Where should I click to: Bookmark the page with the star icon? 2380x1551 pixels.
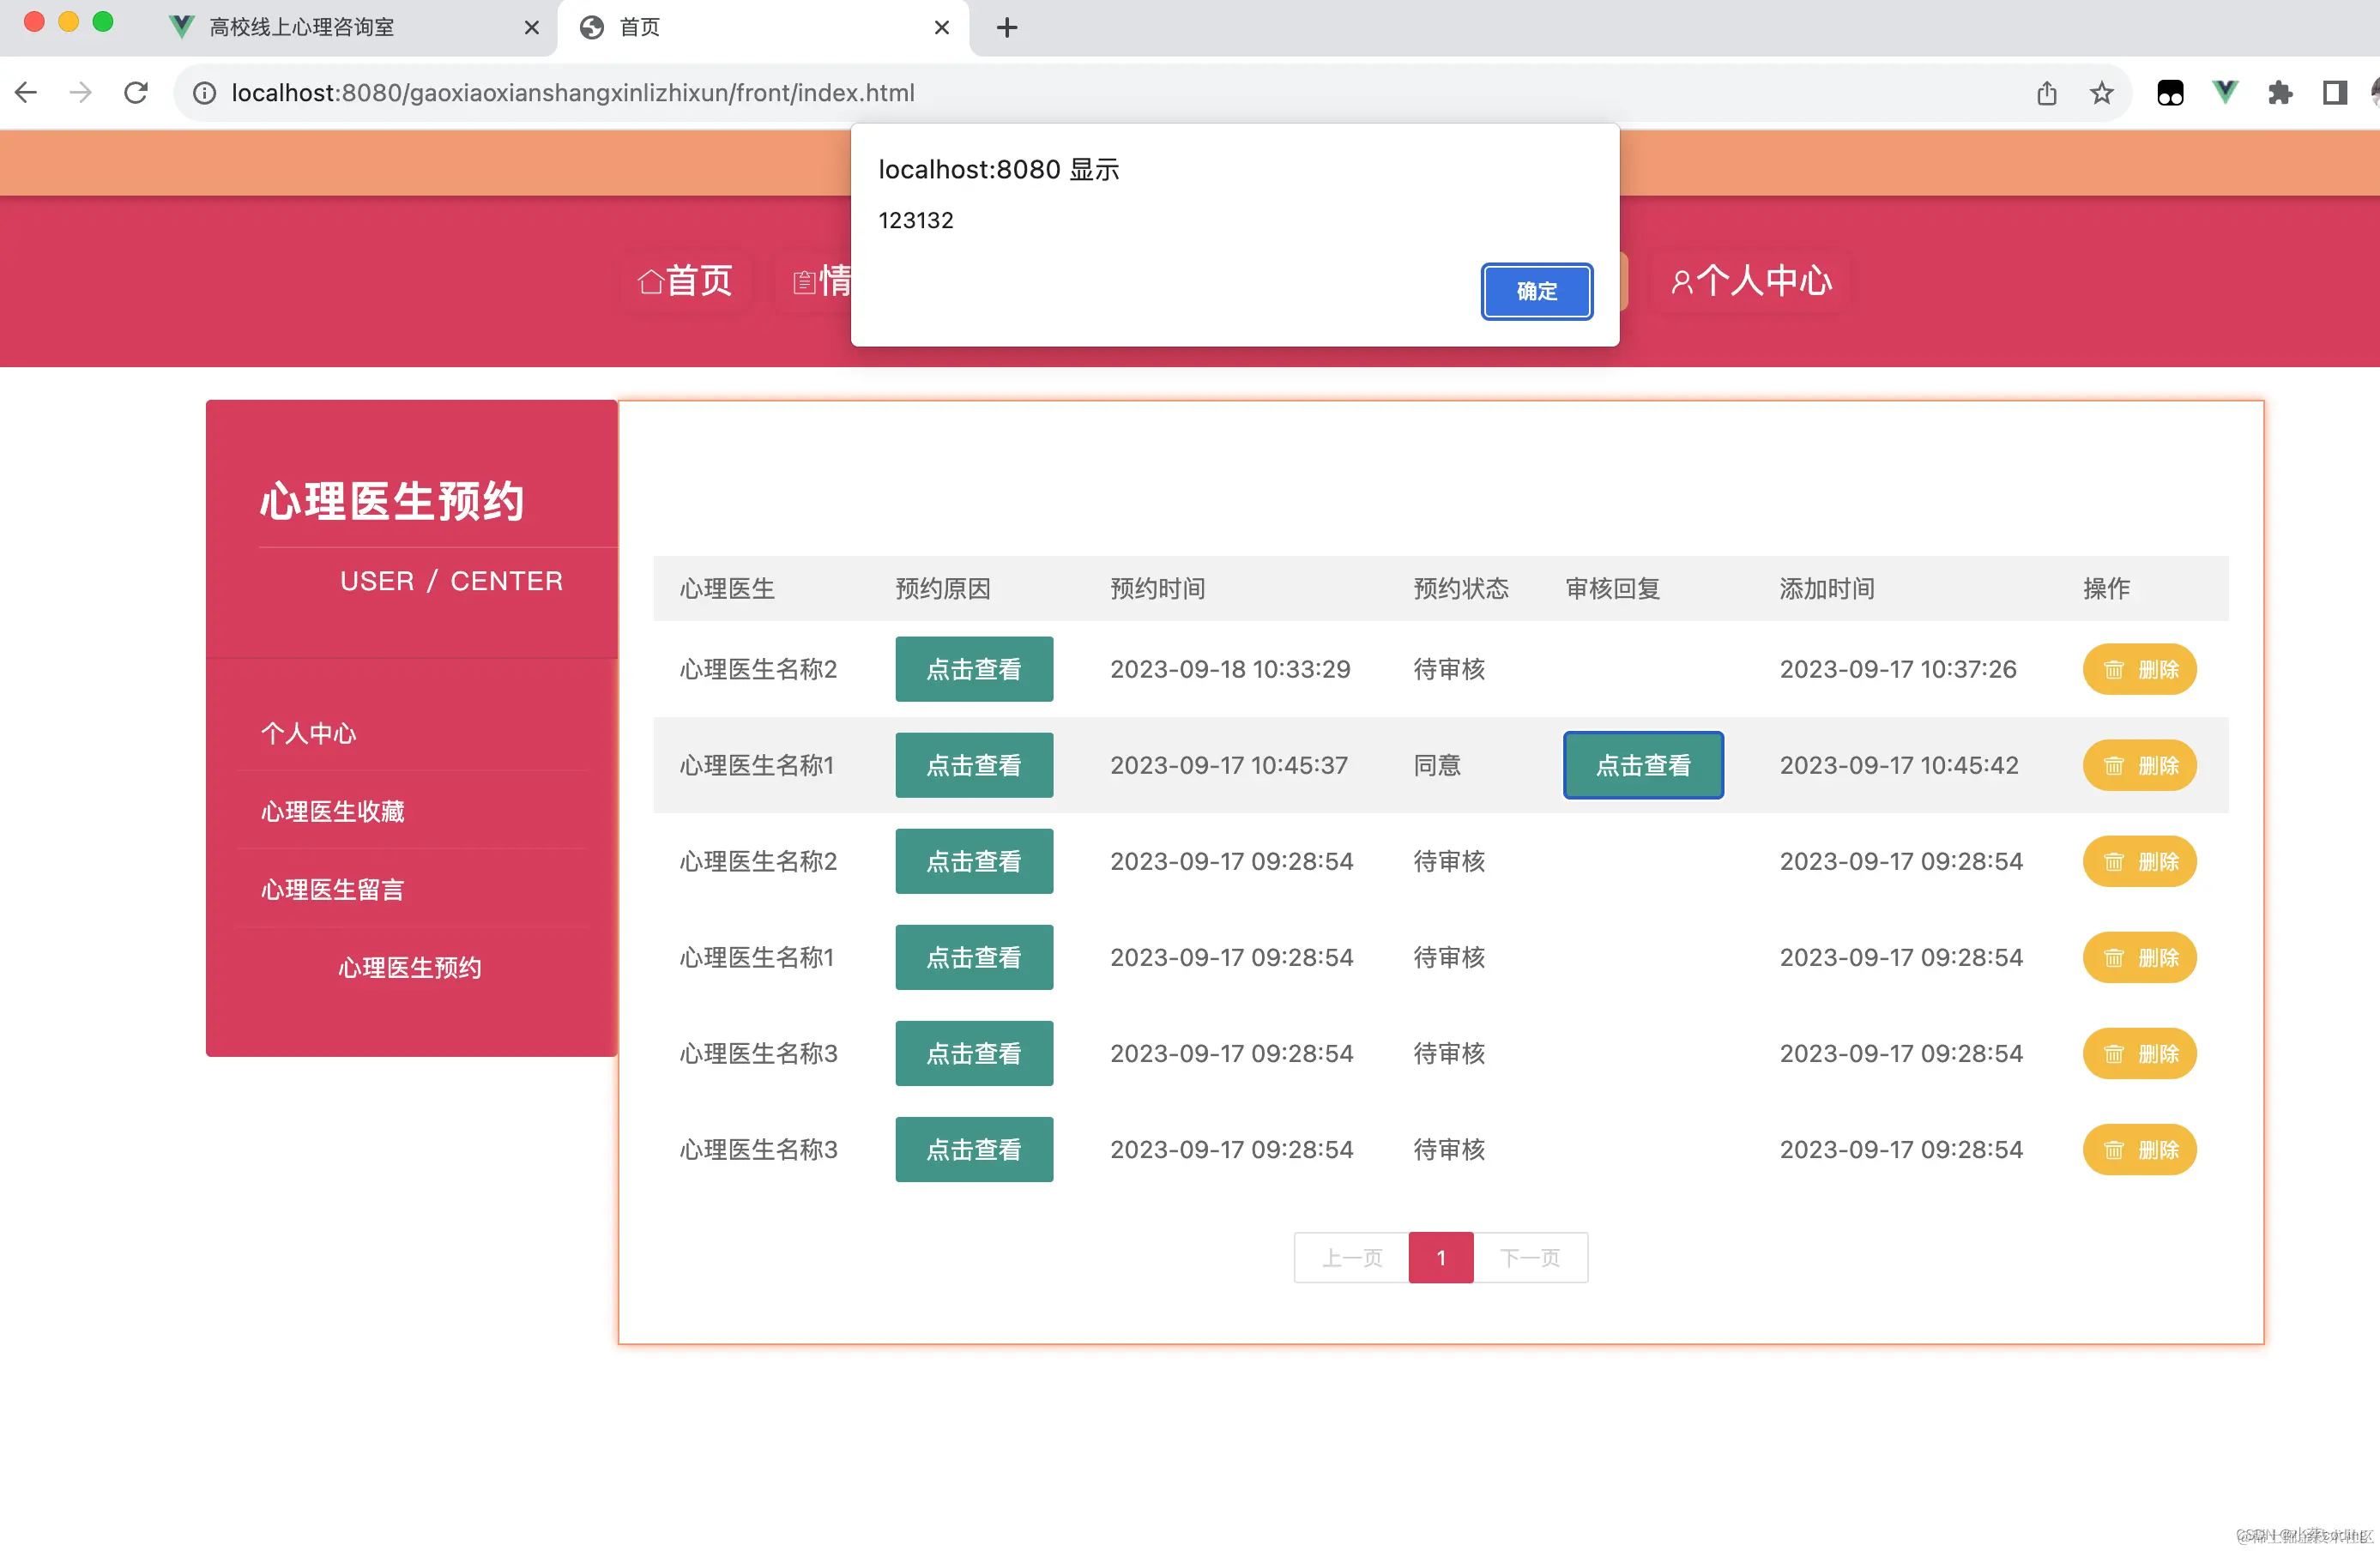[2101, 92]
